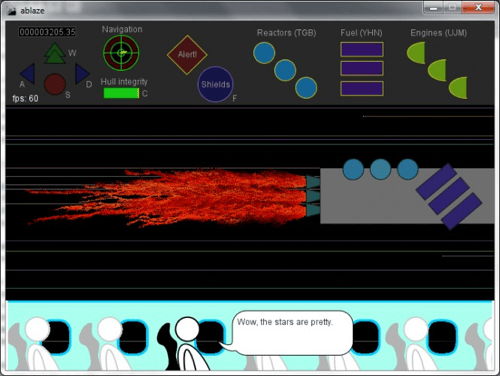Toggle the middle reactor circle in the panel

(x=285, y=70)
